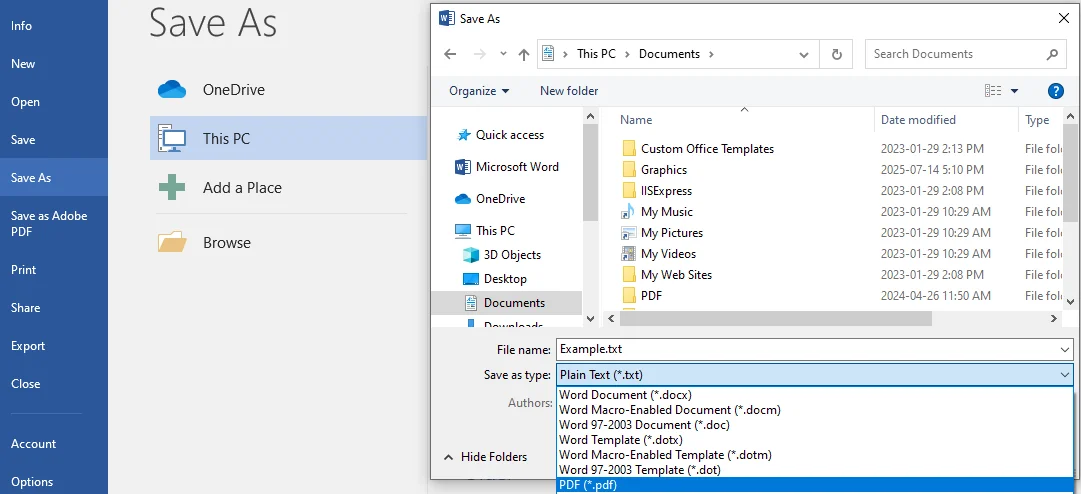Click the chevron after Documents in path
Viewport: 1081px width, 494px height.
[x=711, y=54]
